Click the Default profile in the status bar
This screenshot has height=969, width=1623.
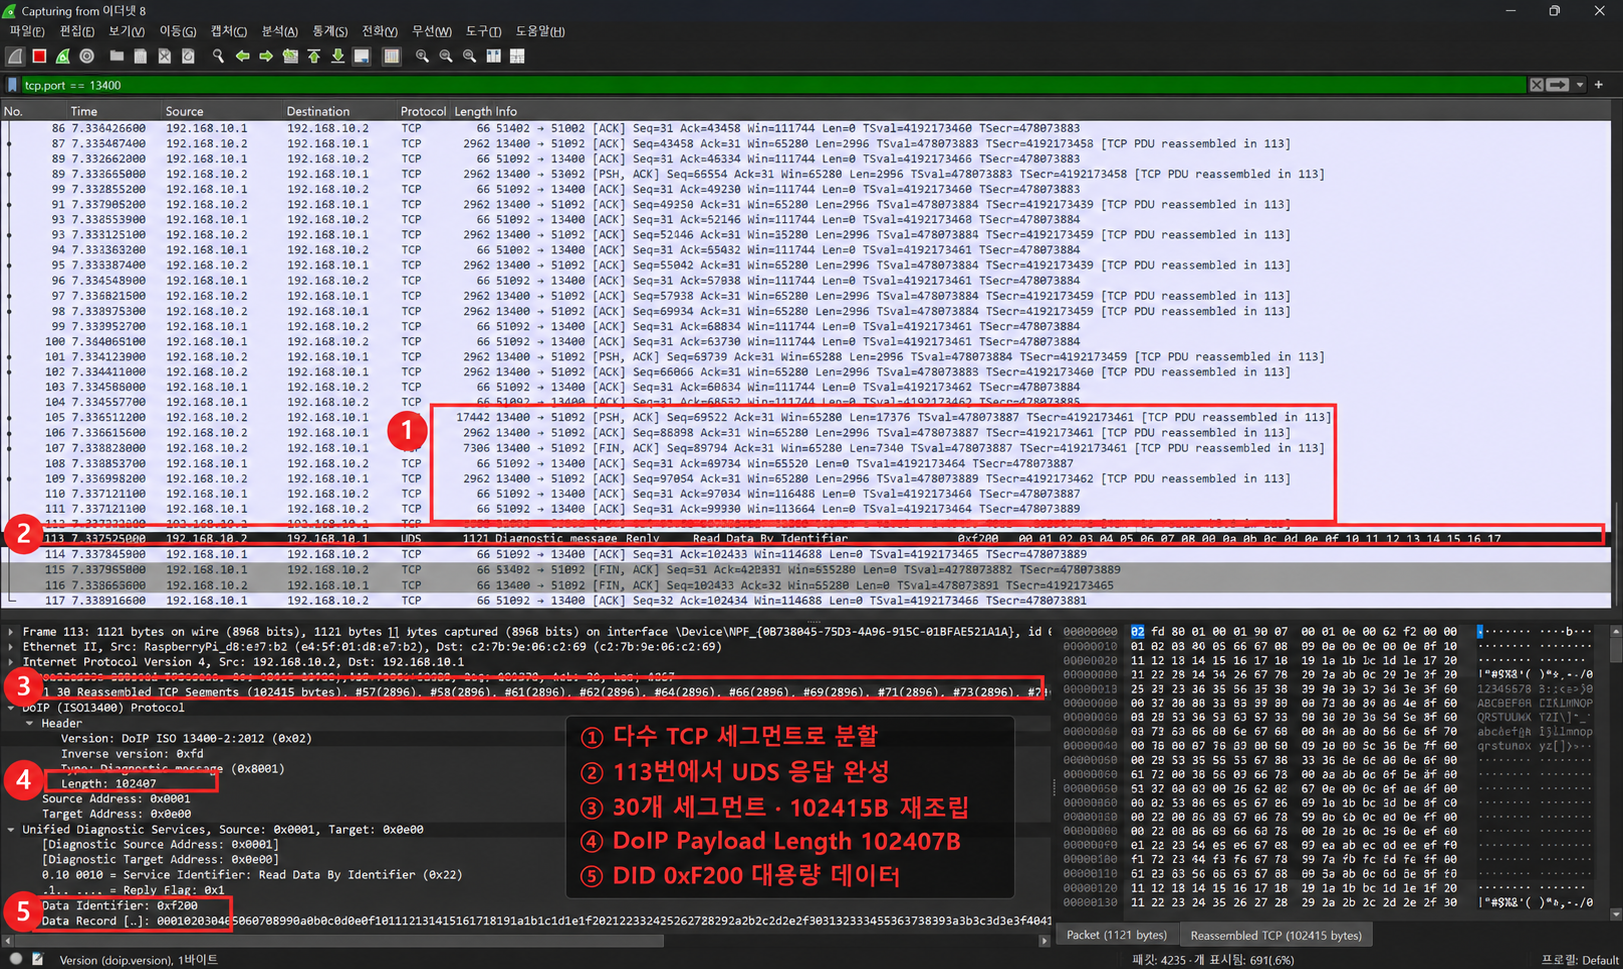click(1578, 960)
